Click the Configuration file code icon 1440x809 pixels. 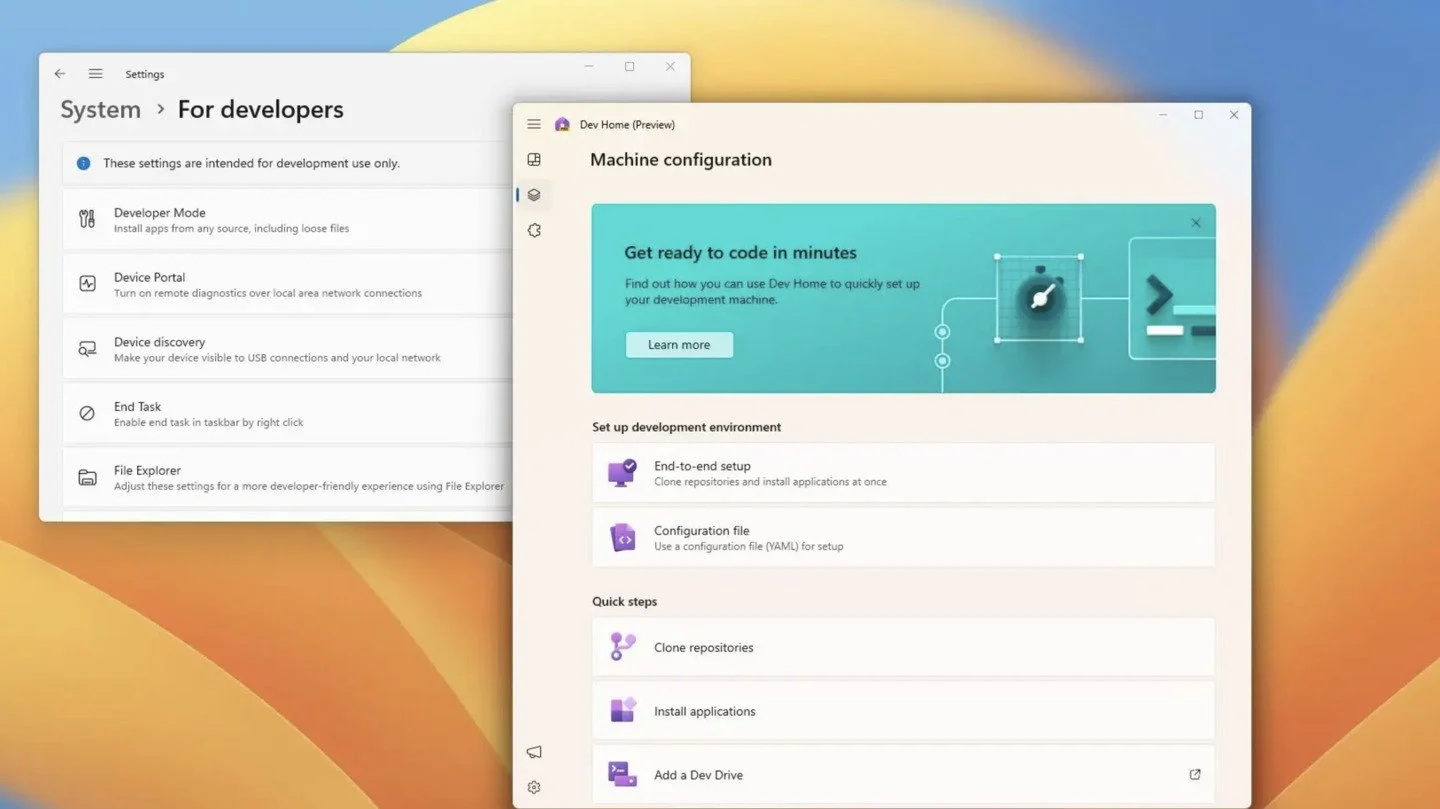(x=623, y=538)
